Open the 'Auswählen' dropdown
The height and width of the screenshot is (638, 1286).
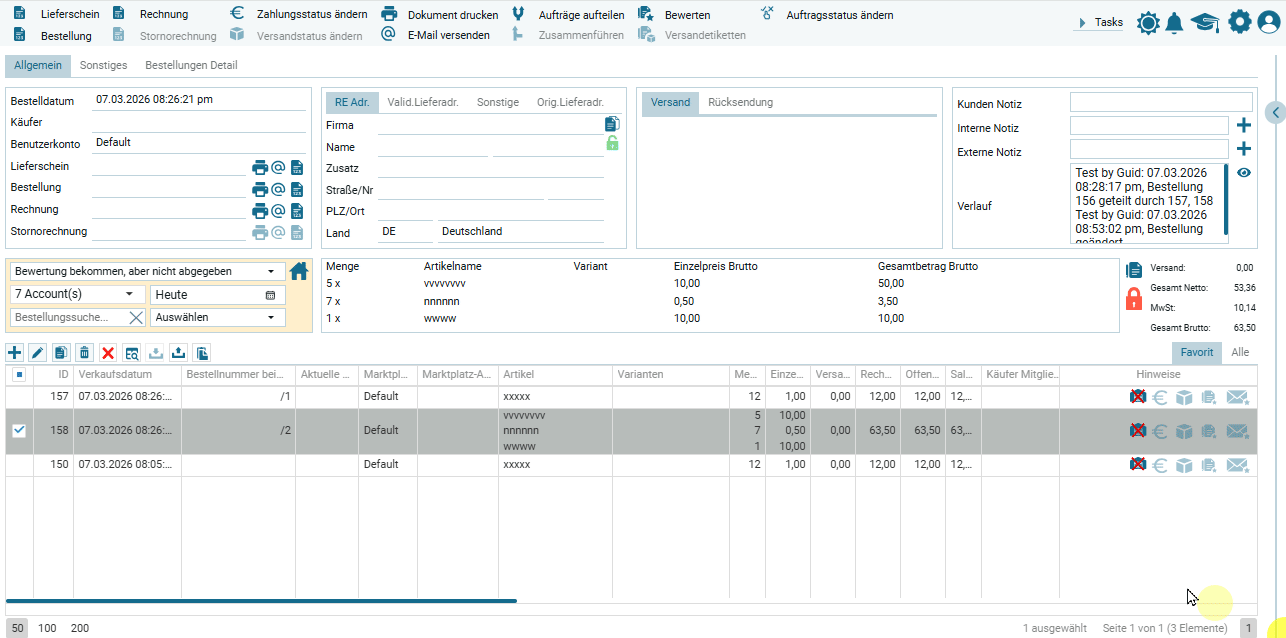click(x=216, y=317)
